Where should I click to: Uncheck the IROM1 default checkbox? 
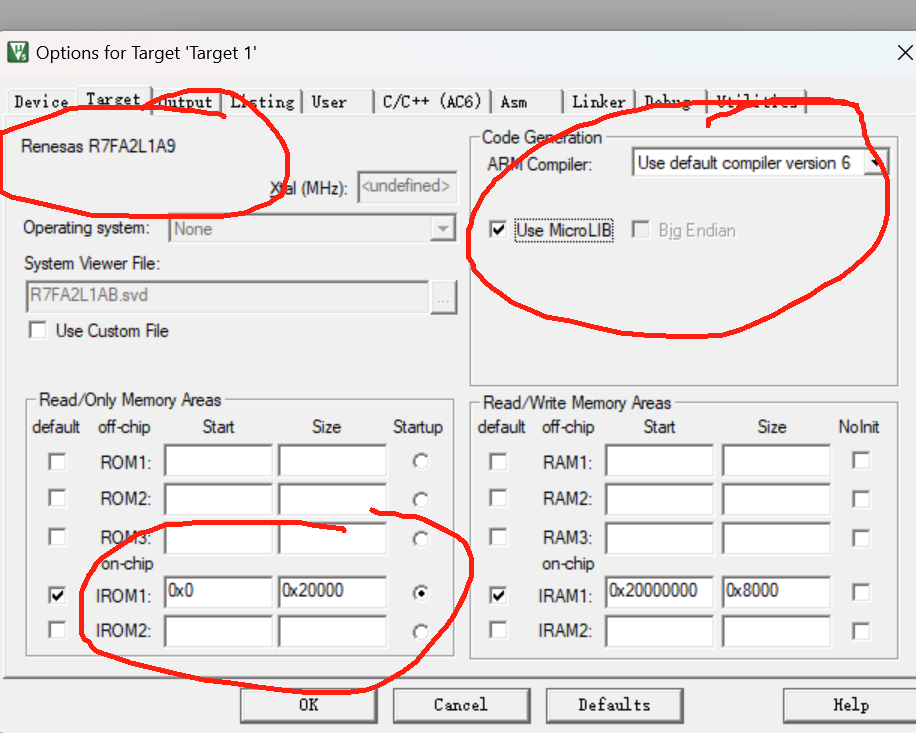coord(57,595)
